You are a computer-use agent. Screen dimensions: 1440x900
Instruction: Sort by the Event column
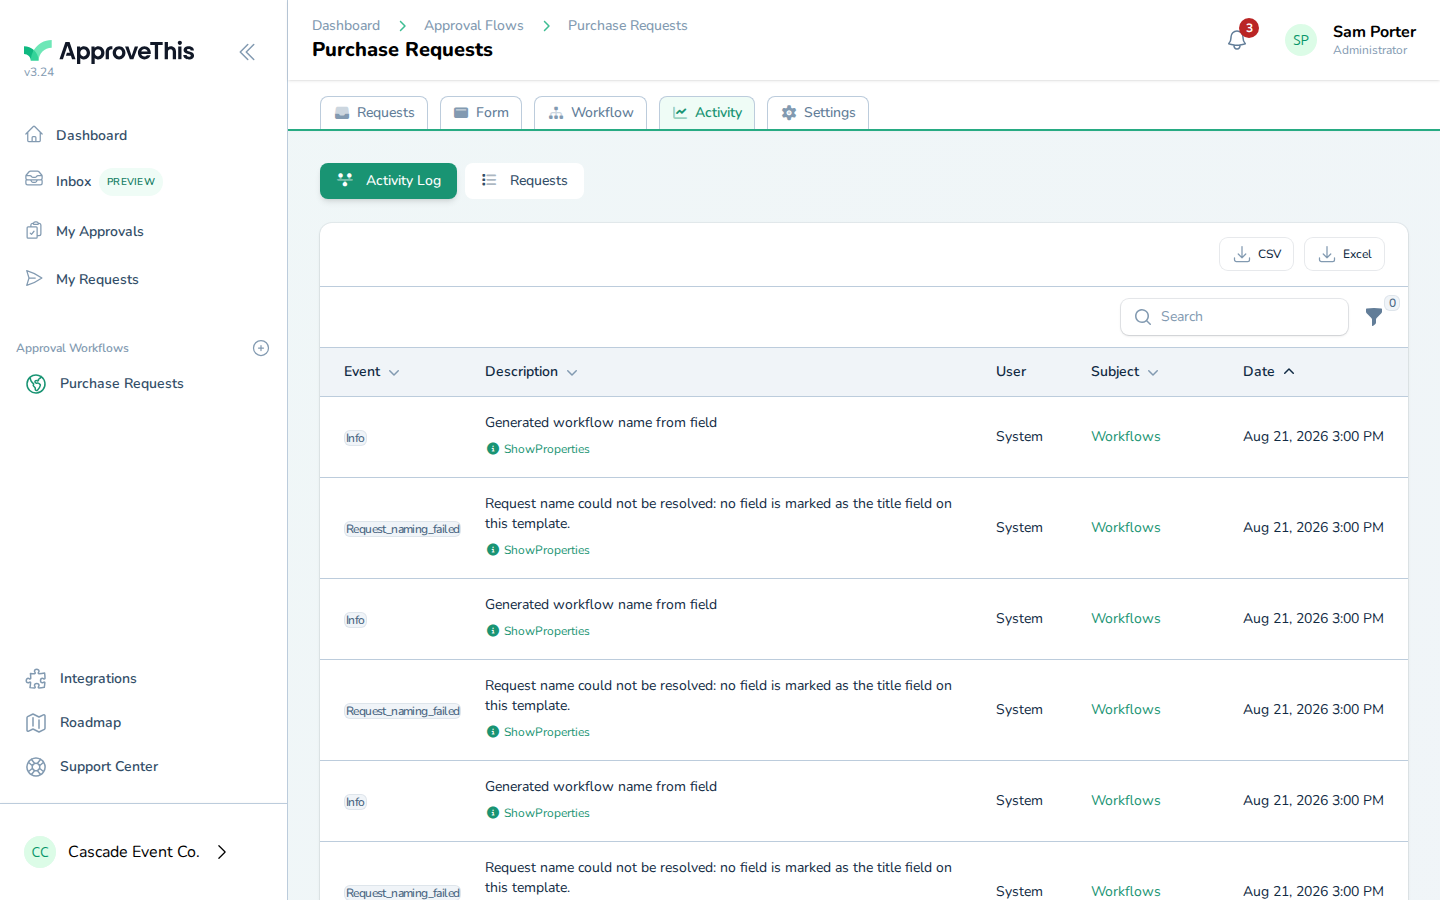click(372, 371)
